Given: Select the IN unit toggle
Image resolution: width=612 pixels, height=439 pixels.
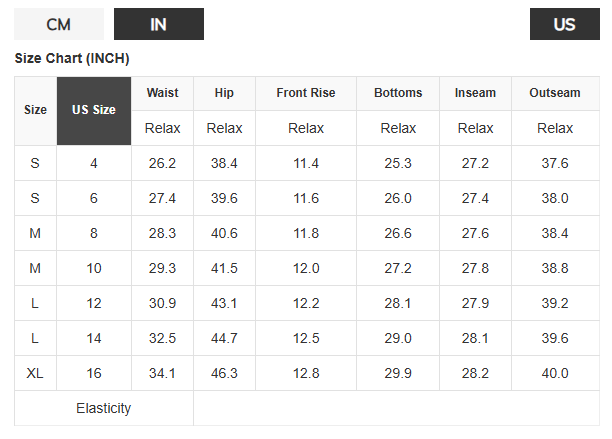Looking at the screenshot, I should tap(158, 24).
